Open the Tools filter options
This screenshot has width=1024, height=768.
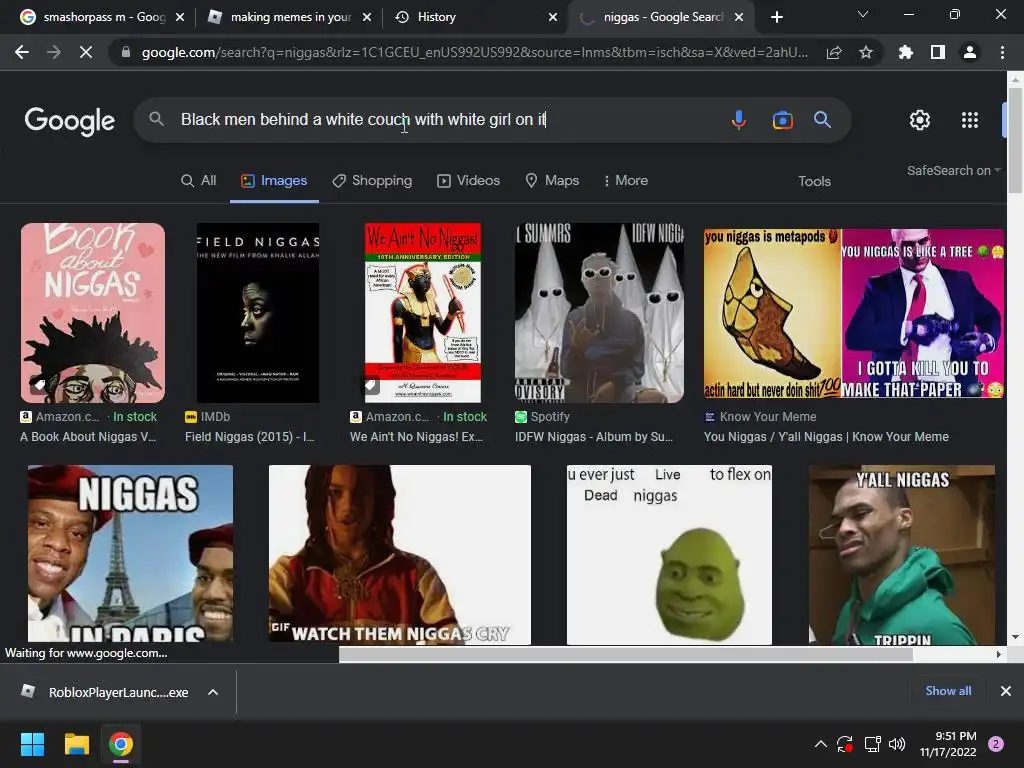click(814, 181)
